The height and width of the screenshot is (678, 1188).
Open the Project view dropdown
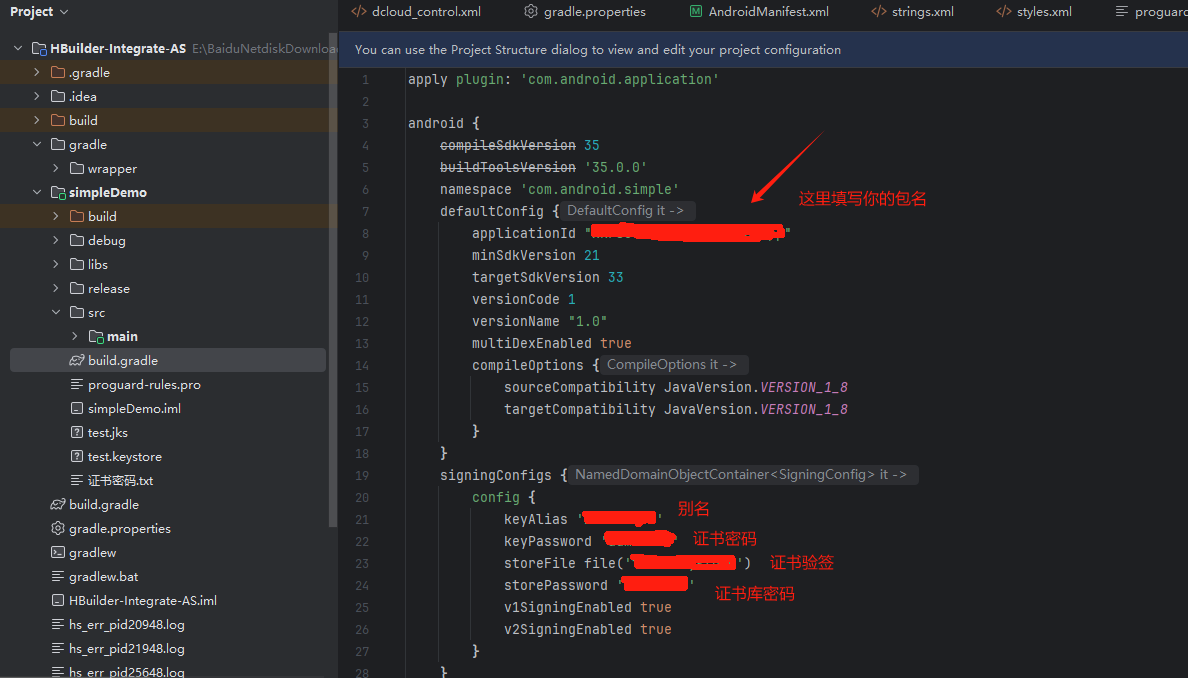pos(39,12)
